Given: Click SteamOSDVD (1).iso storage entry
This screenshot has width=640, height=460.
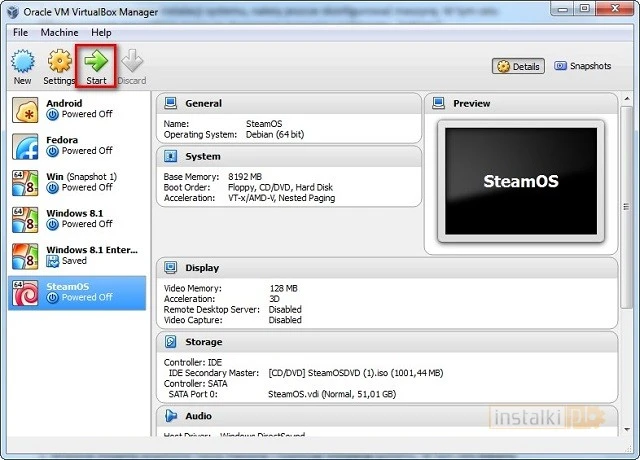Looking at the screenshot, I should pos(356,373).
